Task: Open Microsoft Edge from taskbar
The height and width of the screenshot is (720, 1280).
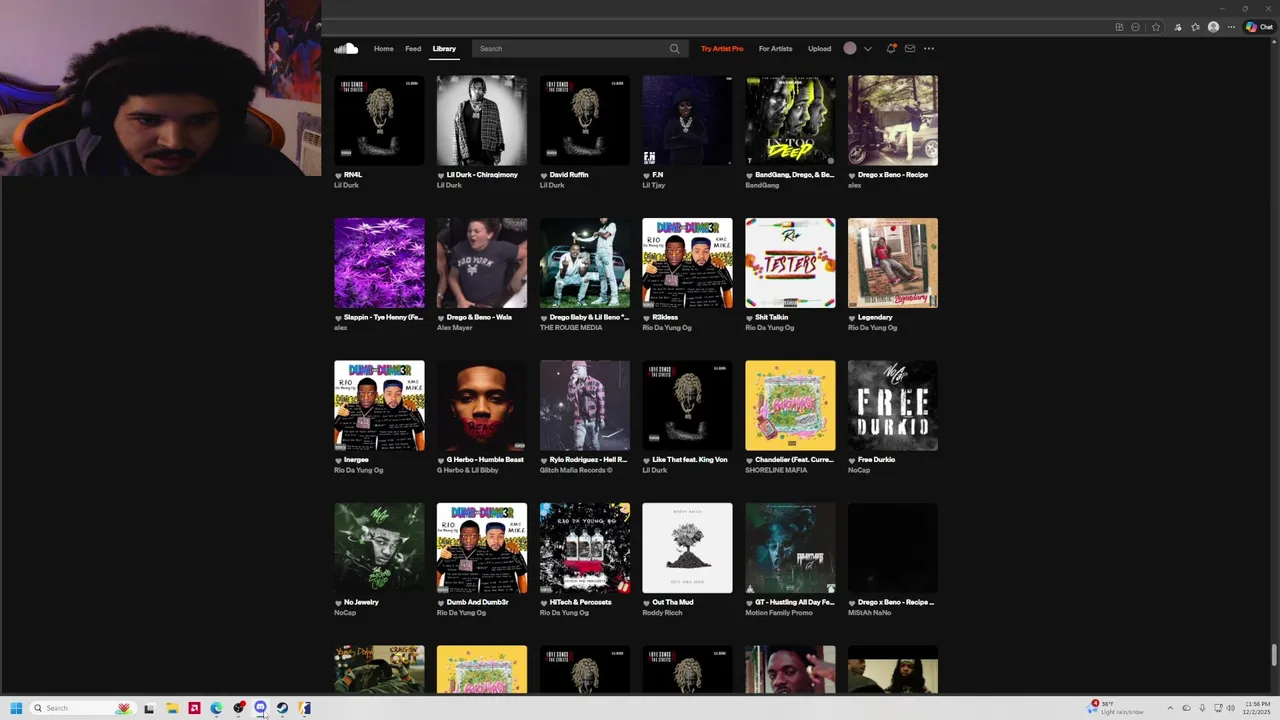Action: click(x=216, y=708)
